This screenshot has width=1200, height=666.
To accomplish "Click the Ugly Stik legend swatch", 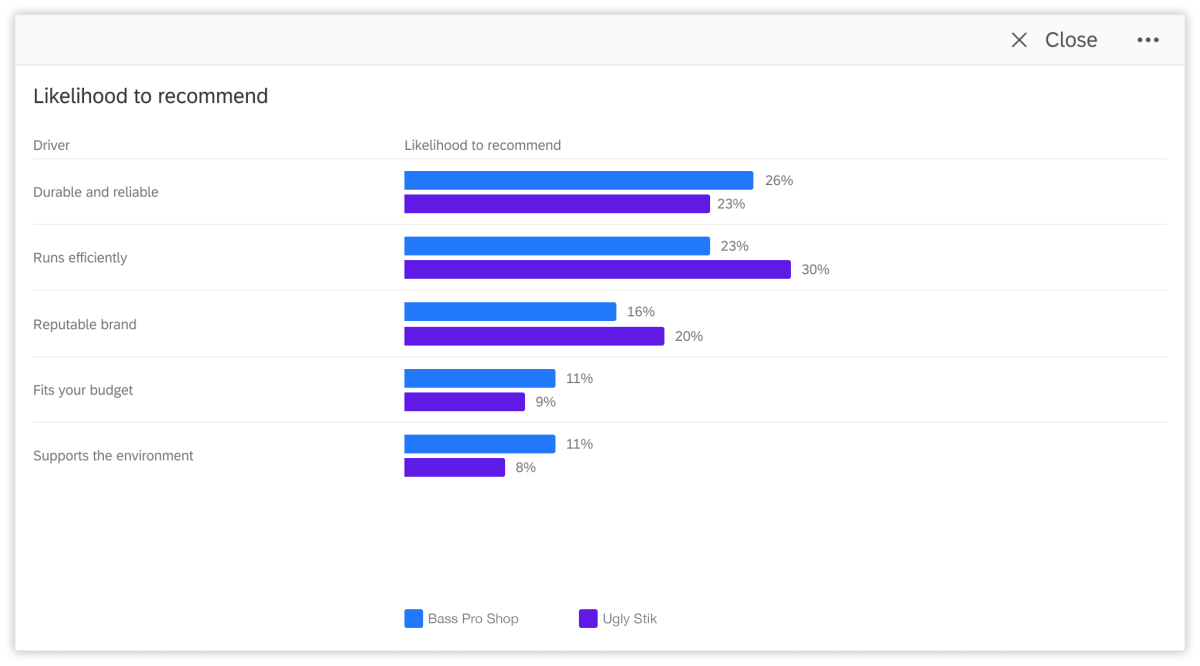I will coord(588,618).
